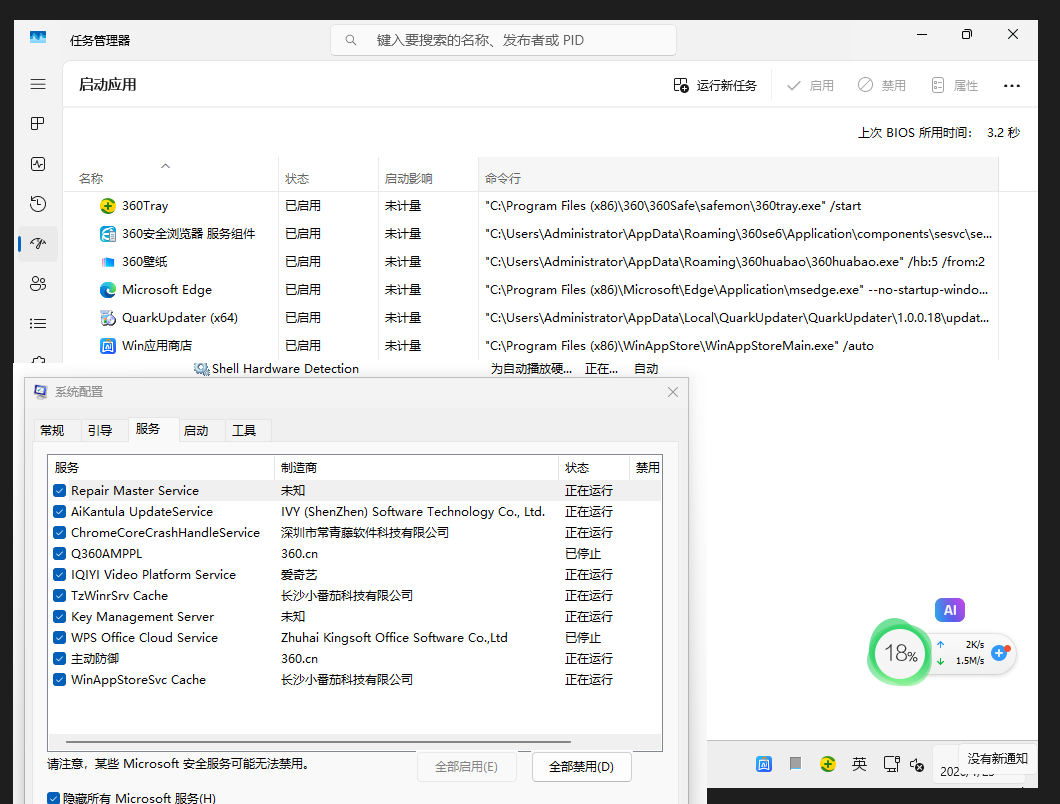Screen dimensions: 1060x804
Task: Sort the list by 启动影响 column header
Action: (x=408, y=179)
